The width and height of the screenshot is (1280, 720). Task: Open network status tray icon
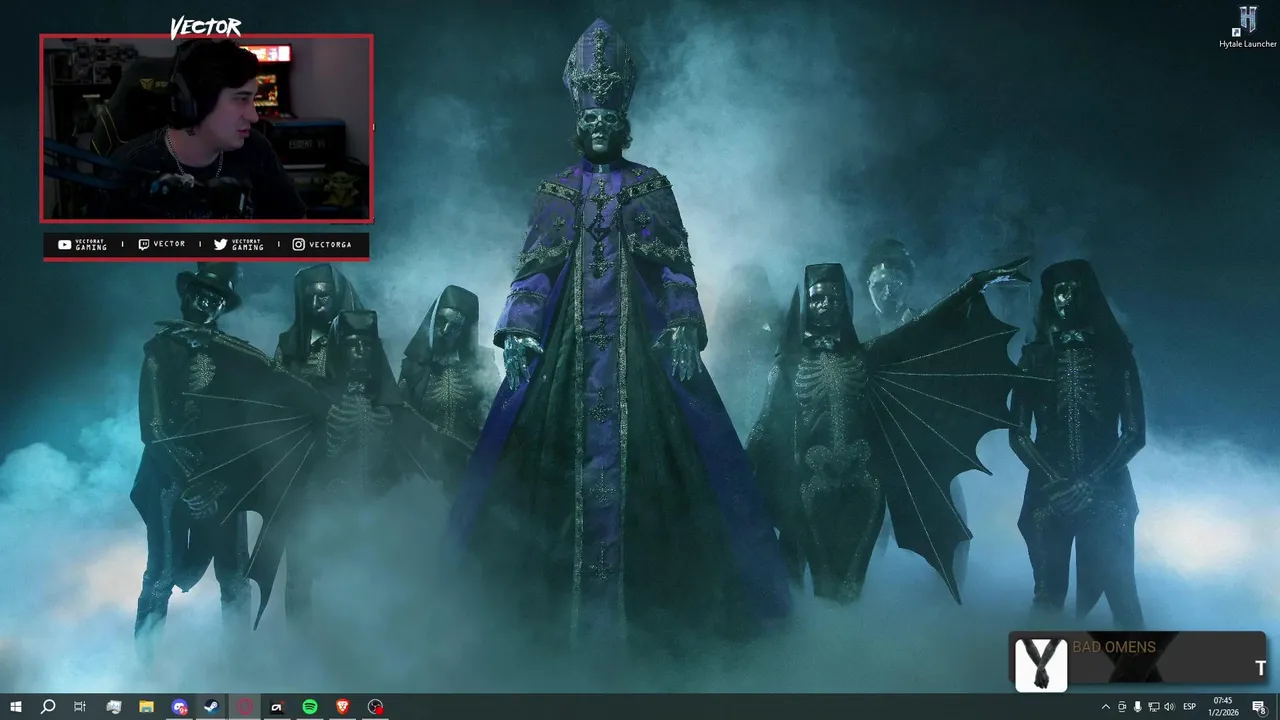(1154, 707)
